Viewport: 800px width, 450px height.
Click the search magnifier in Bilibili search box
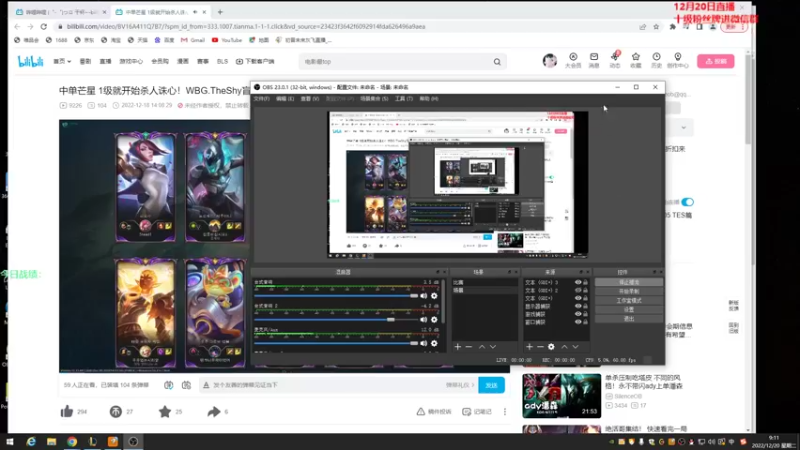(497, 62)
